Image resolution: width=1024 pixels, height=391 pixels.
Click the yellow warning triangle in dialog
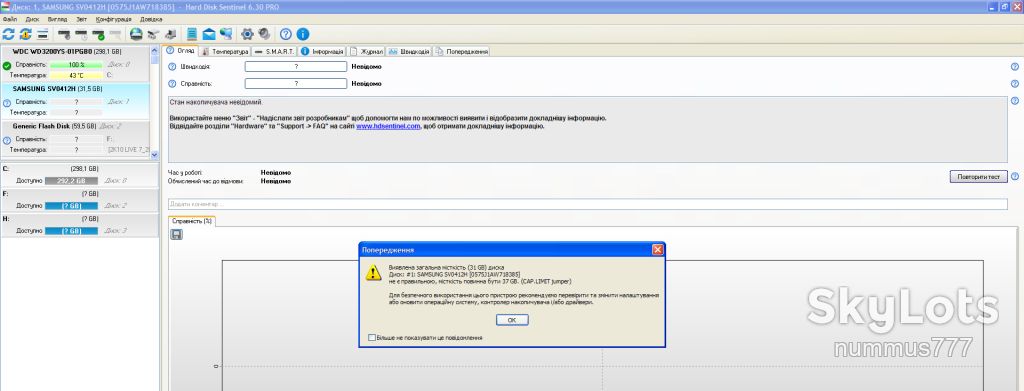pyautogui.click(x=373, y=273)
